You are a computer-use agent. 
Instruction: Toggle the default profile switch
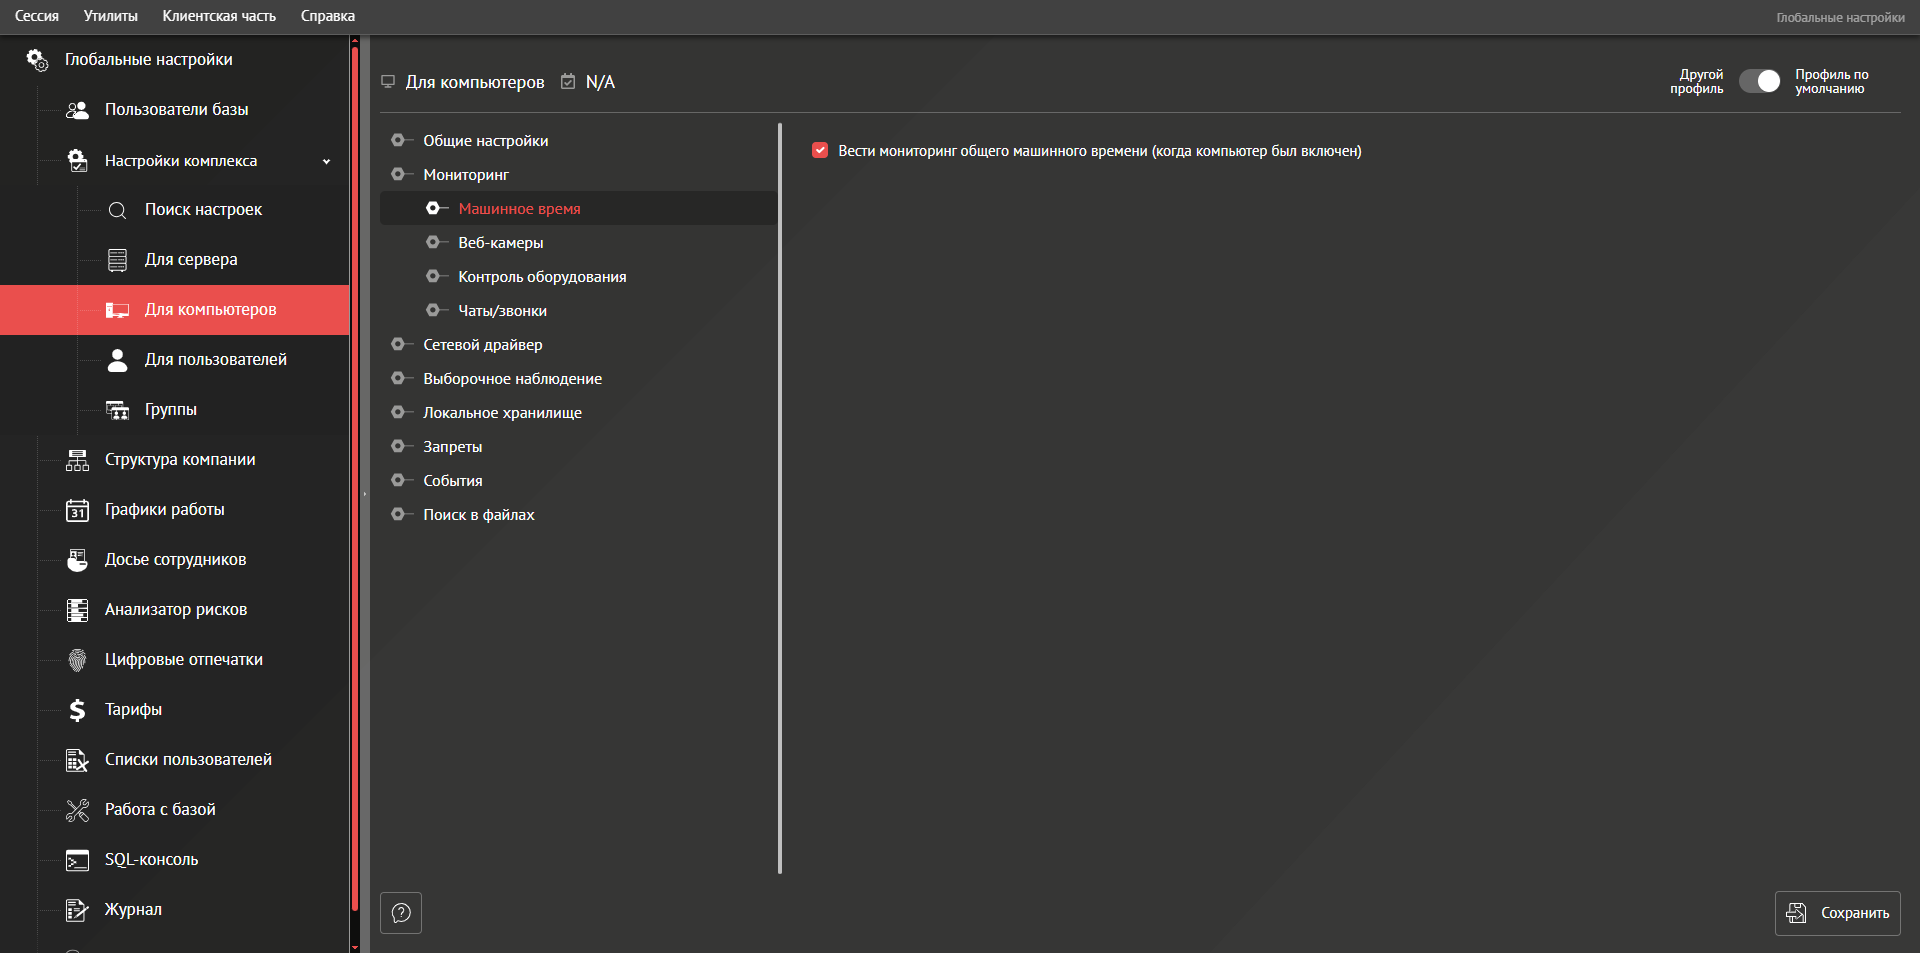pos(1759,81)
